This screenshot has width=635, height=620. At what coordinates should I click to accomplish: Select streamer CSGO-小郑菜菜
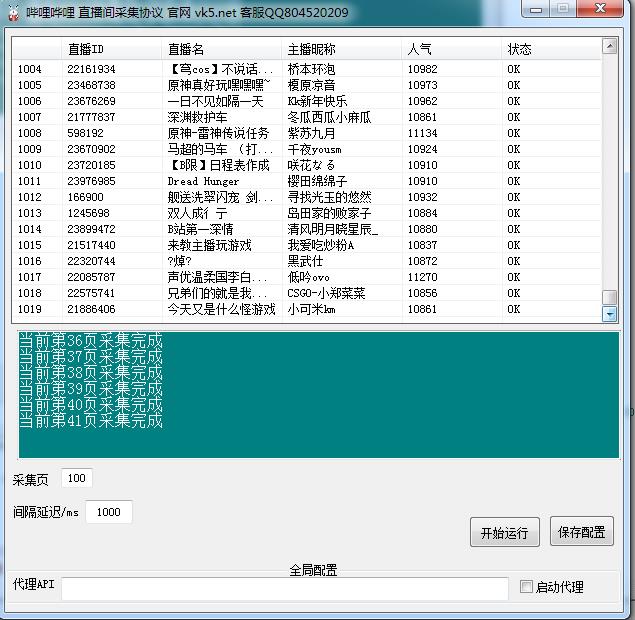(326, 293)
